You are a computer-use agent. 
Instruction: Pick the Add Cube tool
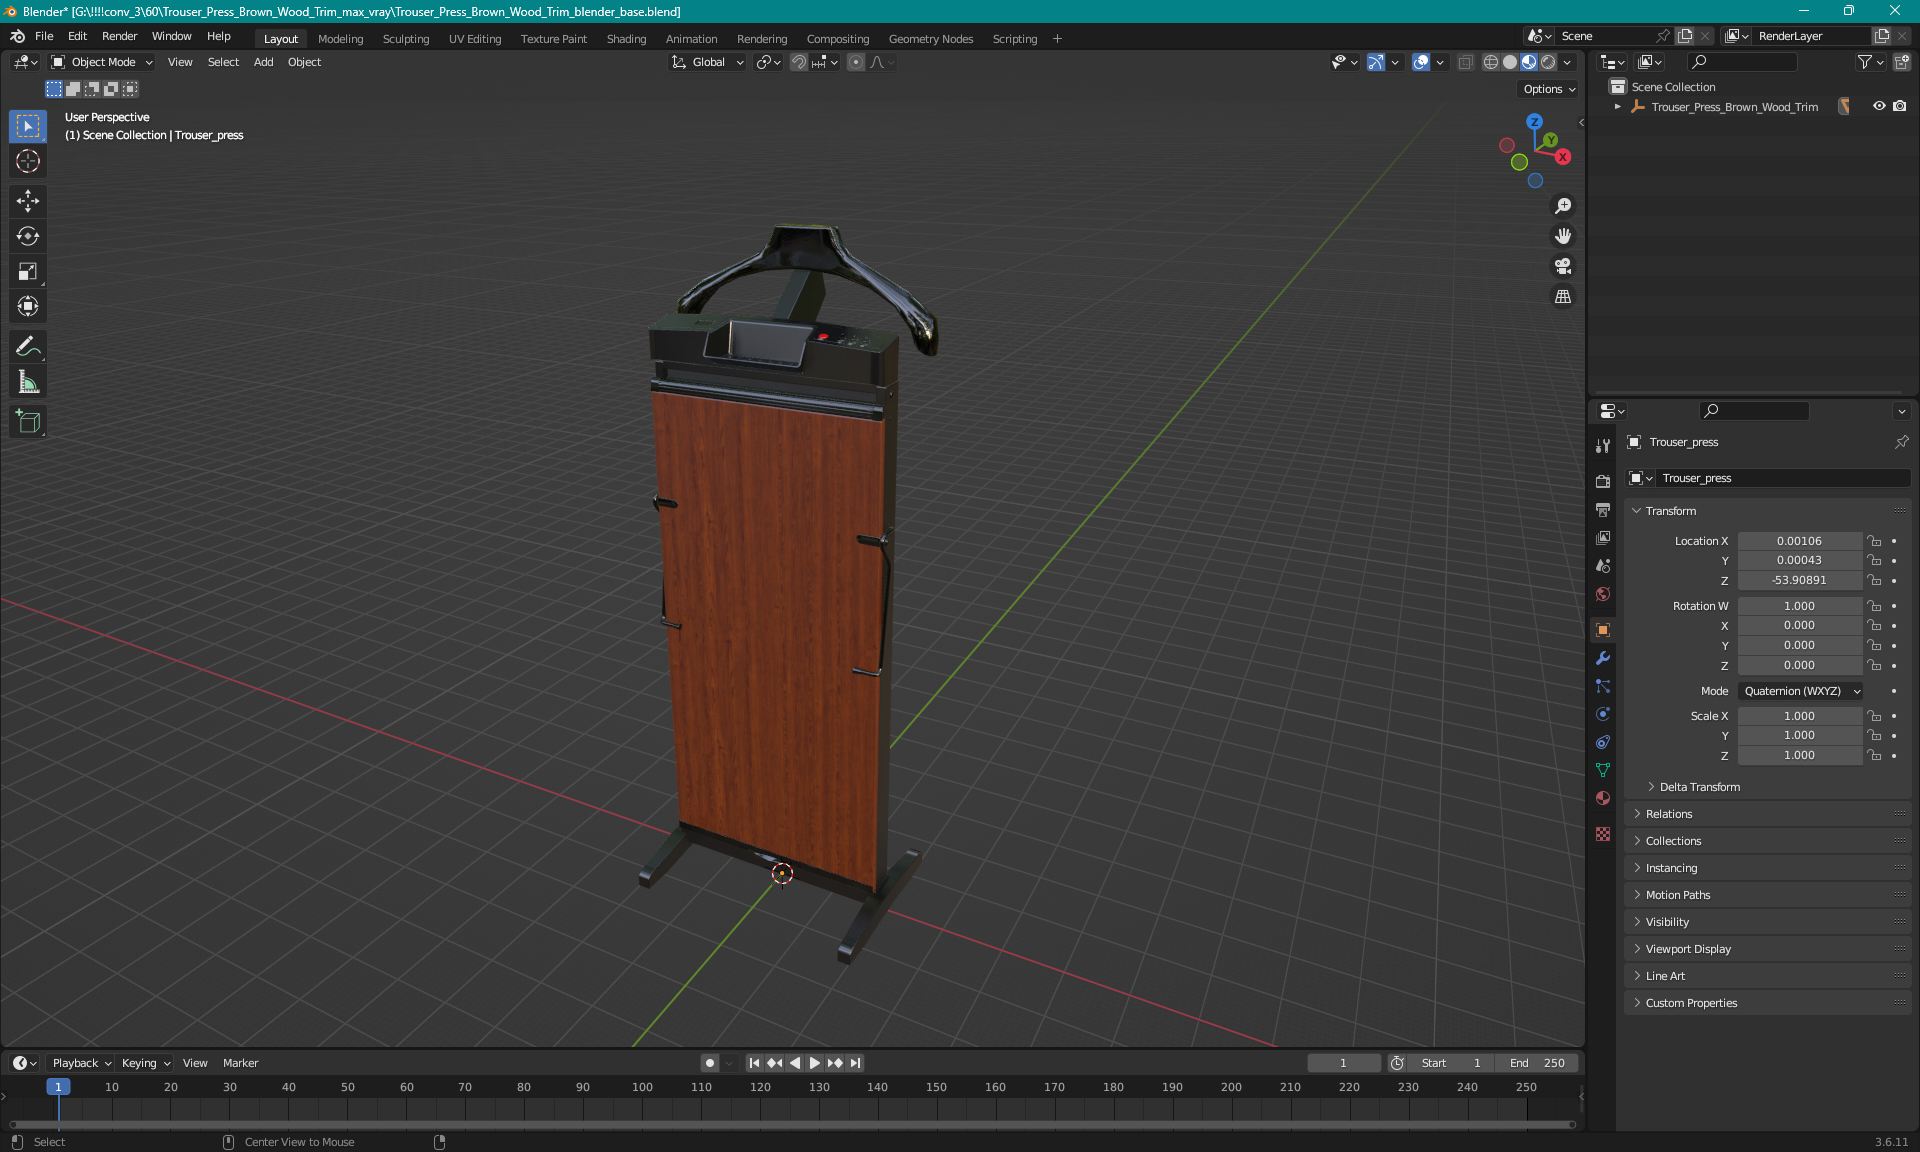(x=28, y=422)
